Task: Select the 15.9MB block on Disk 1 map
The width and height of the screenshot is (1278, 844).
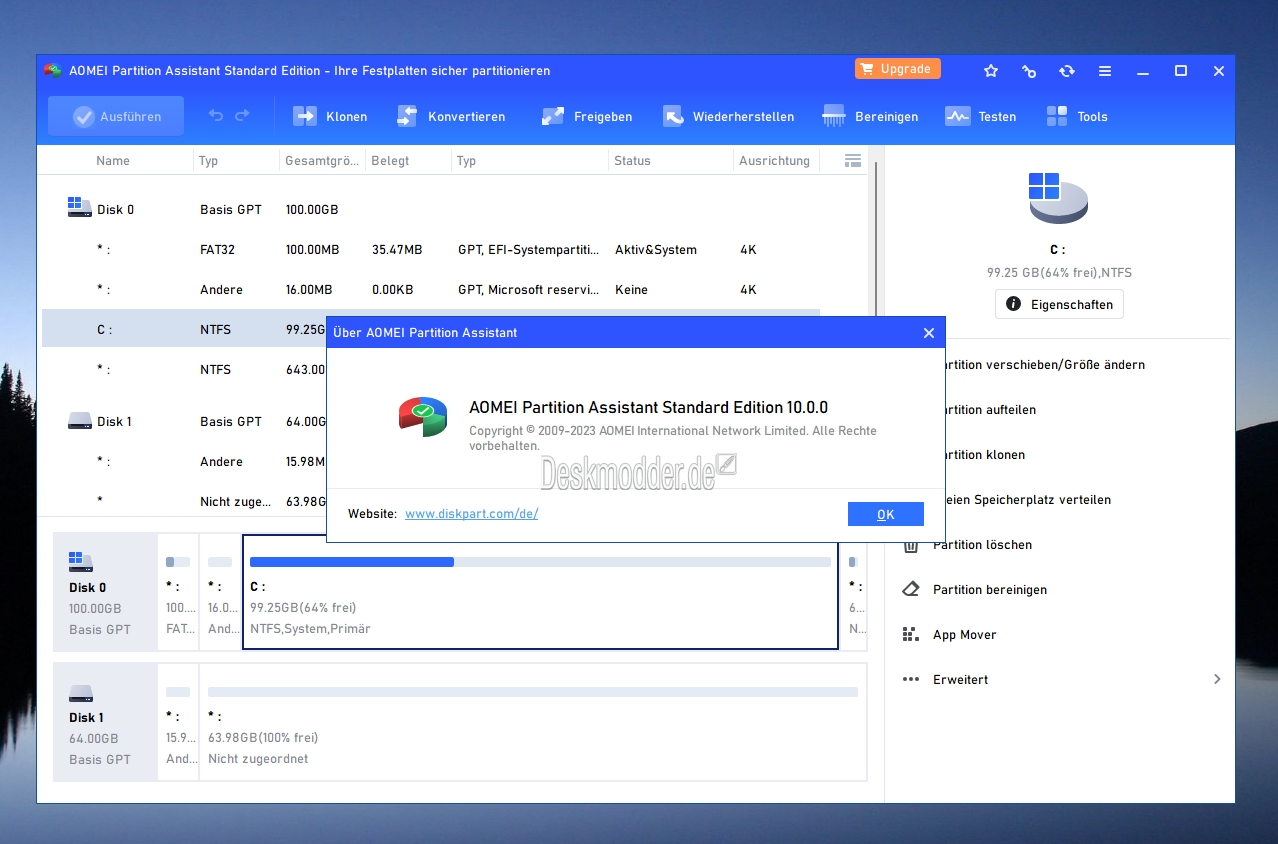Action: coord(179,722)
